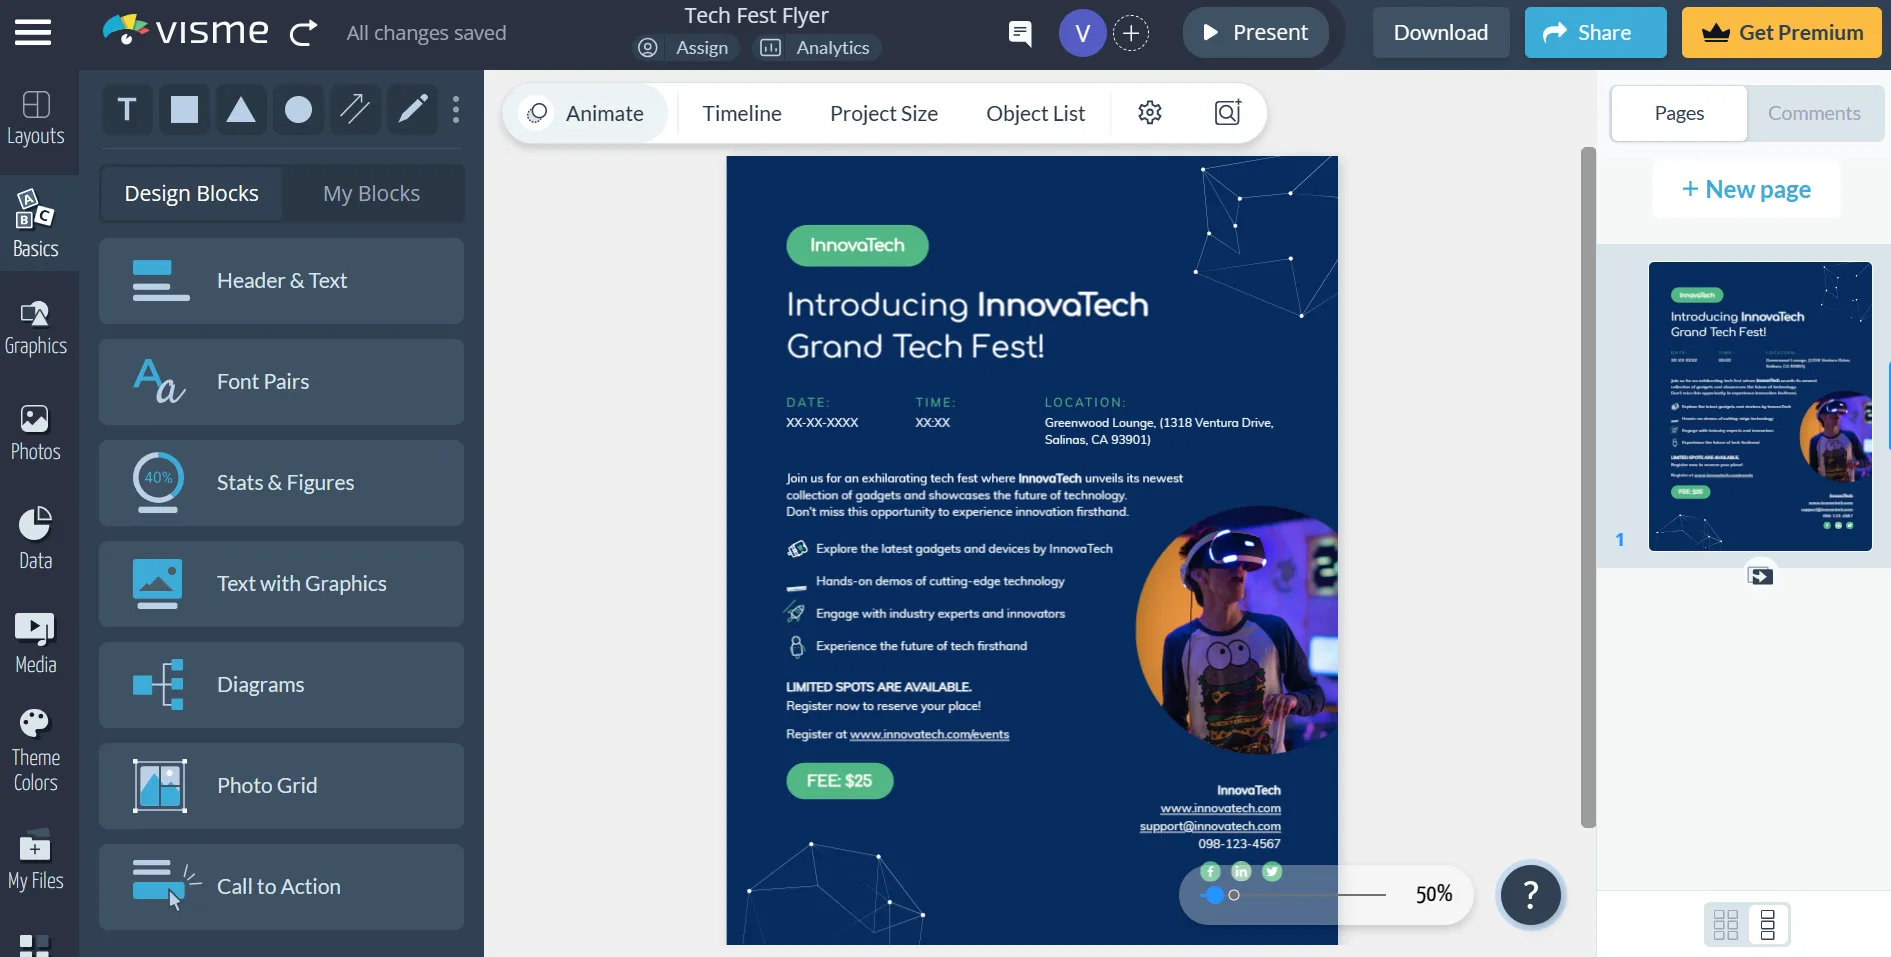Select the VR headset photo on flyer
Viewport: 1891px width, 957px height.
[1237, 630]
